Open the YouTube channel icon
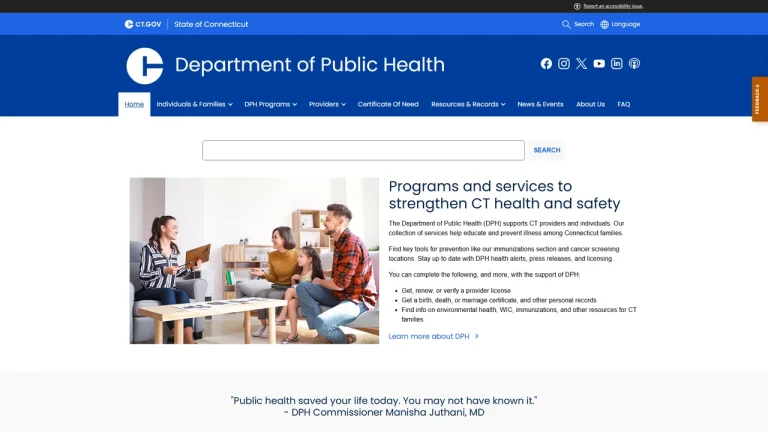768x432 pixels. (599, 64)
